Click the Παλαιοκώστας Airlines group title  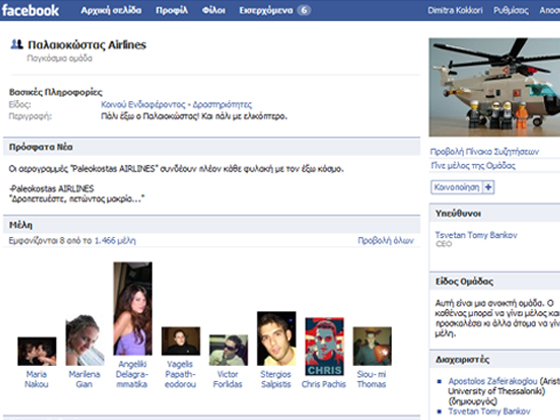coord(87,45)
